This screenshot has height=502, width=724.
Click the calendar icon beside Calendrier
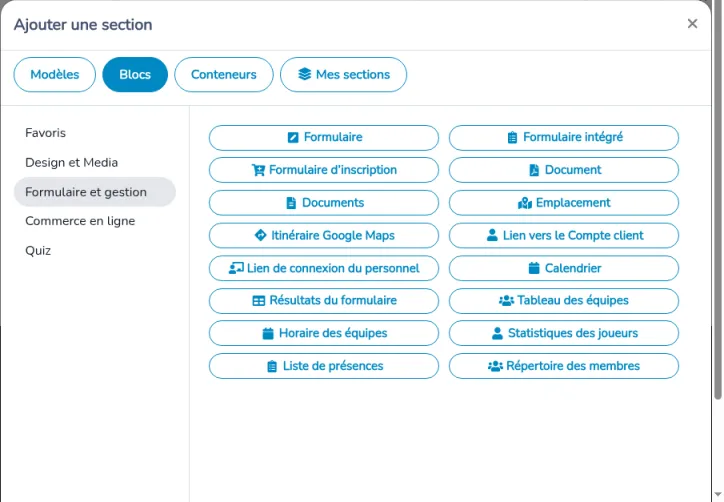534,268
